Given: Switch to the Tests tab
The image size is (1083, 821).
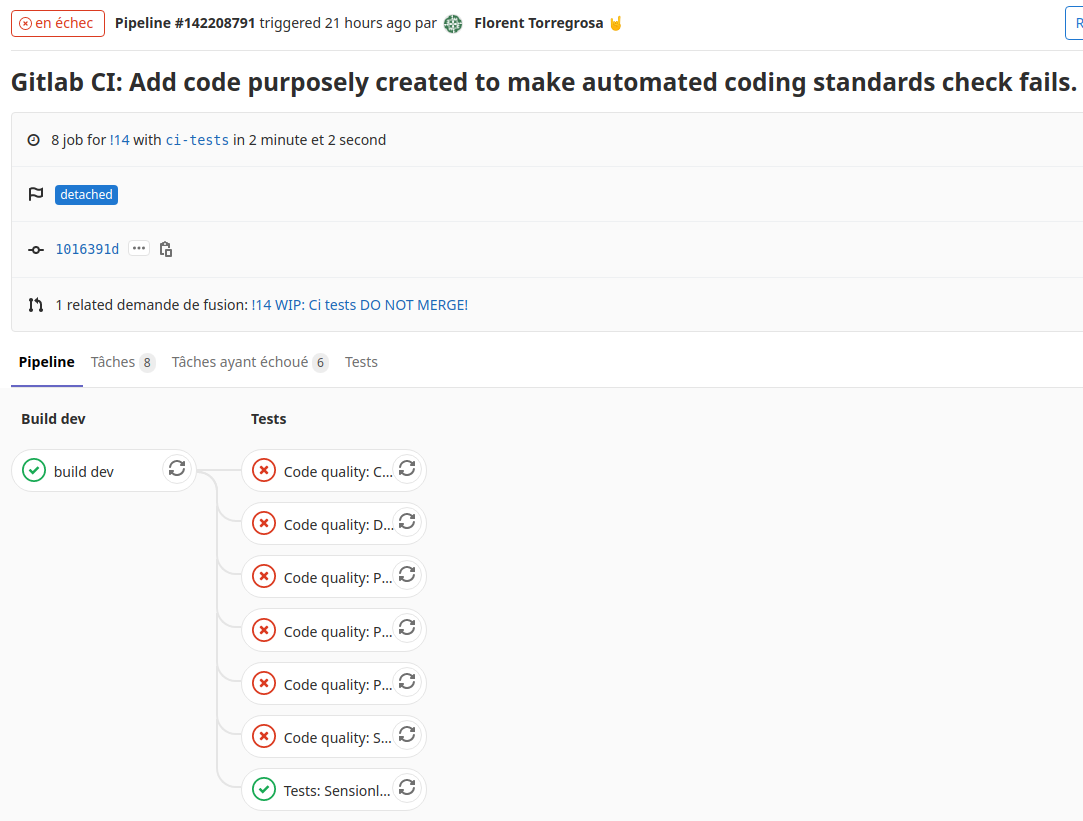Looking at the screenshot, I should coord(361,362).
